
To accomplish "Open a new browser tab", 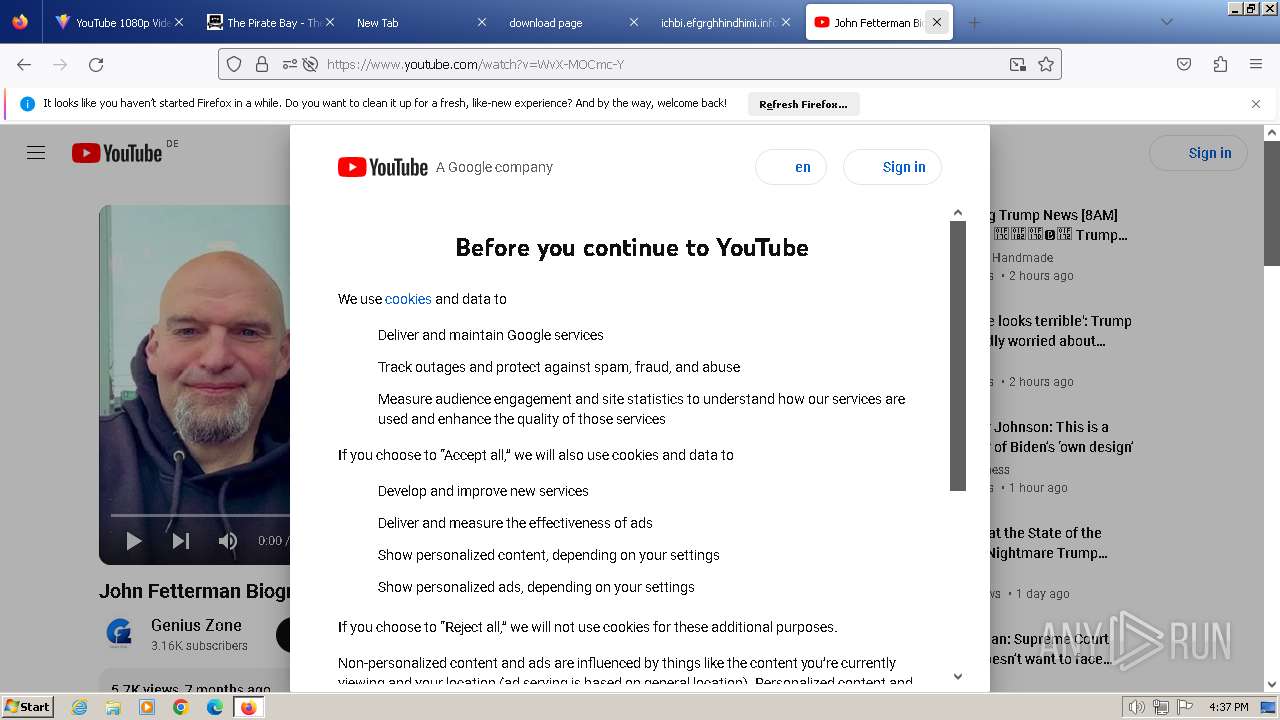I will 975,22.
